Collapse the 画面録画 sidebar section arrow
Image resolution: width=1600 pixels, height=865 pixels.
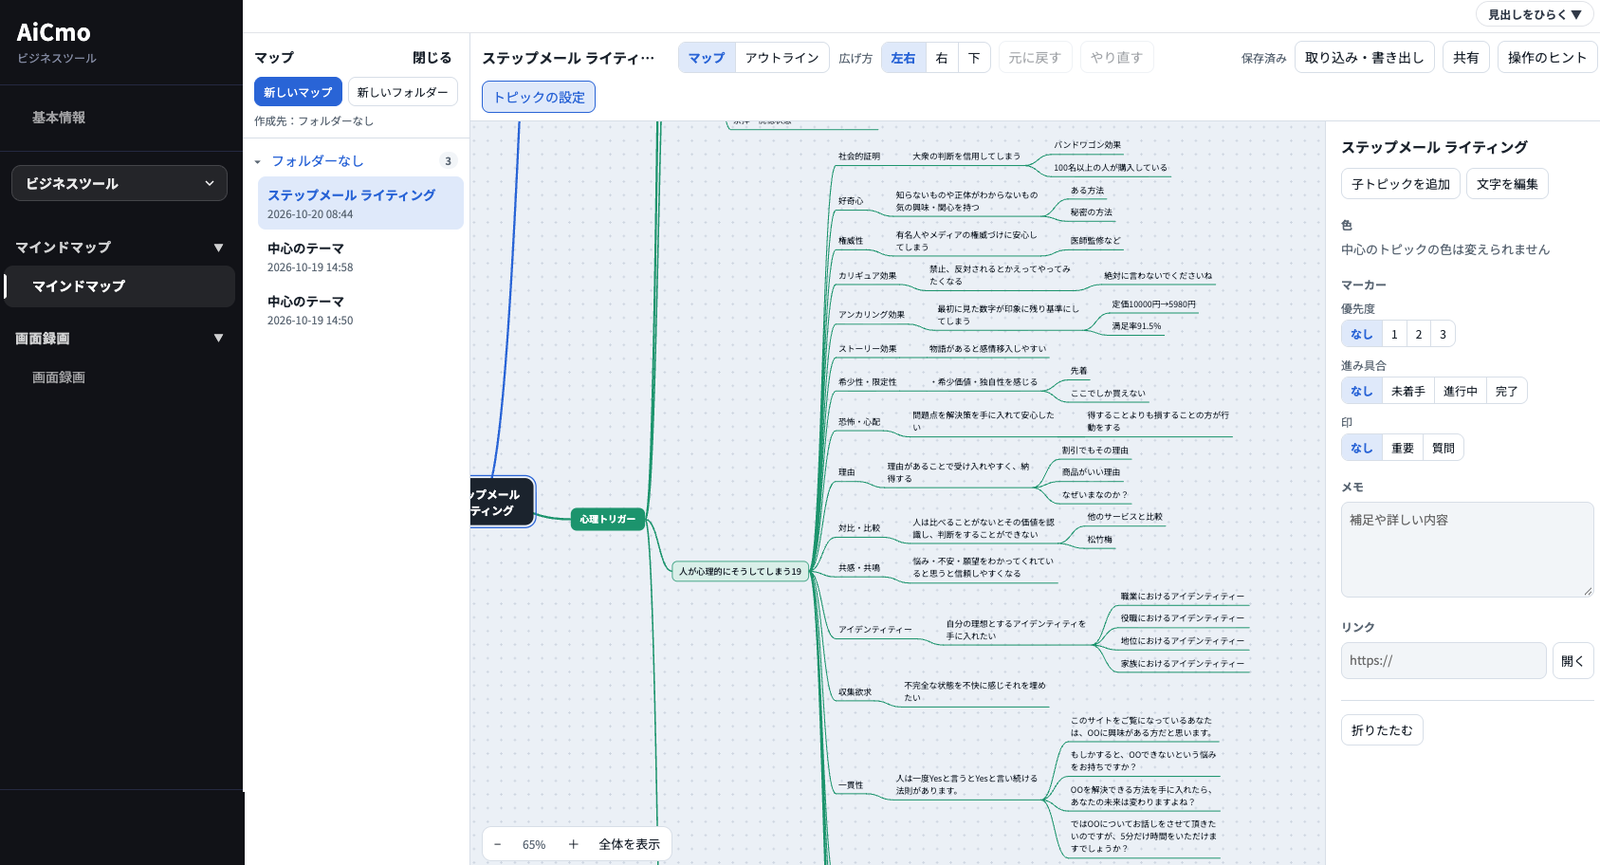tap(218, 338)
